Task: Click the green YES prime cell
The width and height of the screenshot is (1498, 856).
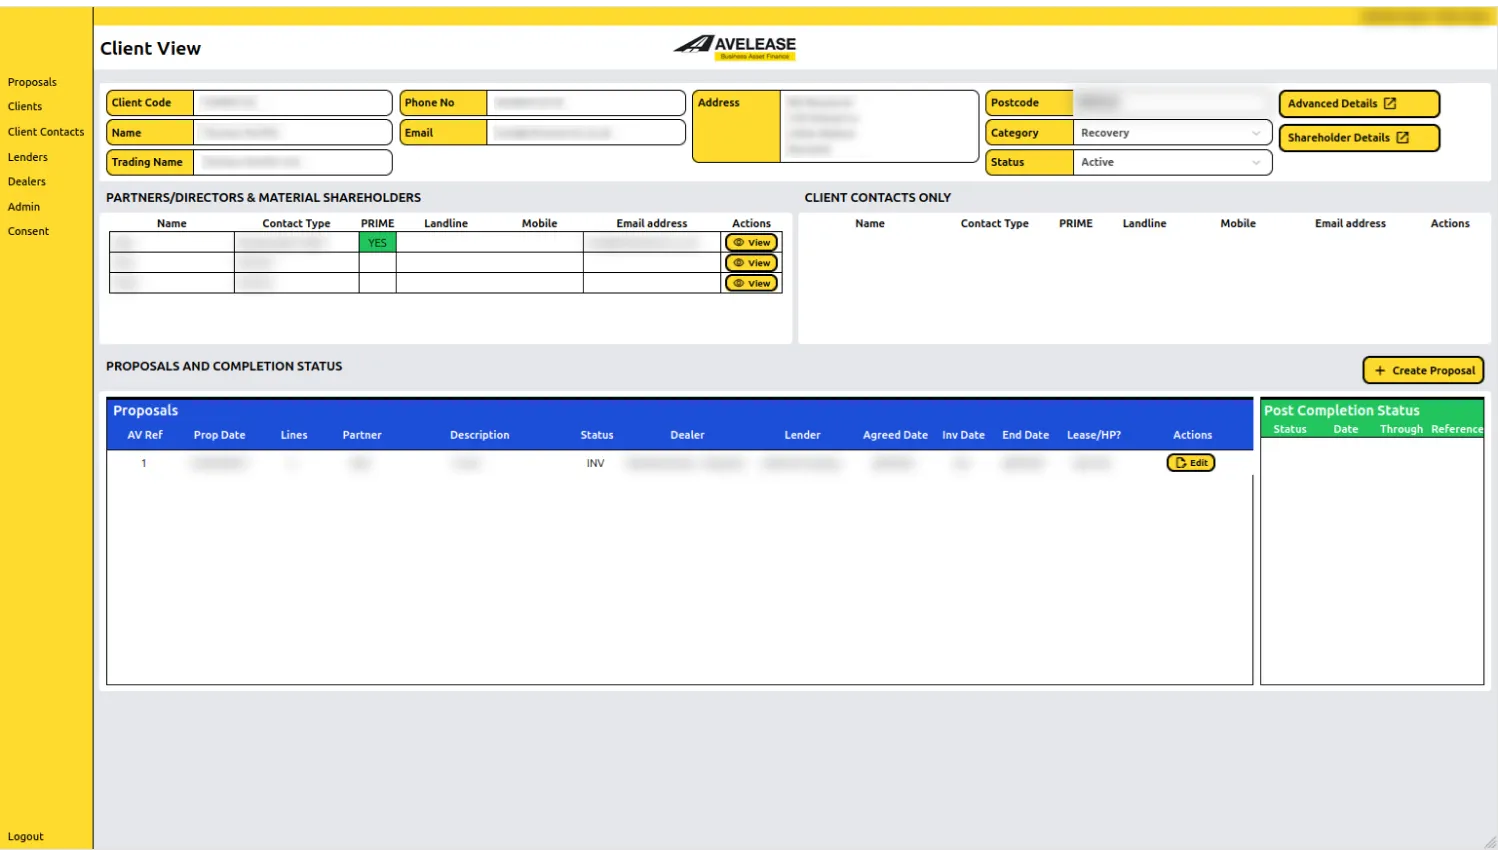Action: [x=377, y=243]
